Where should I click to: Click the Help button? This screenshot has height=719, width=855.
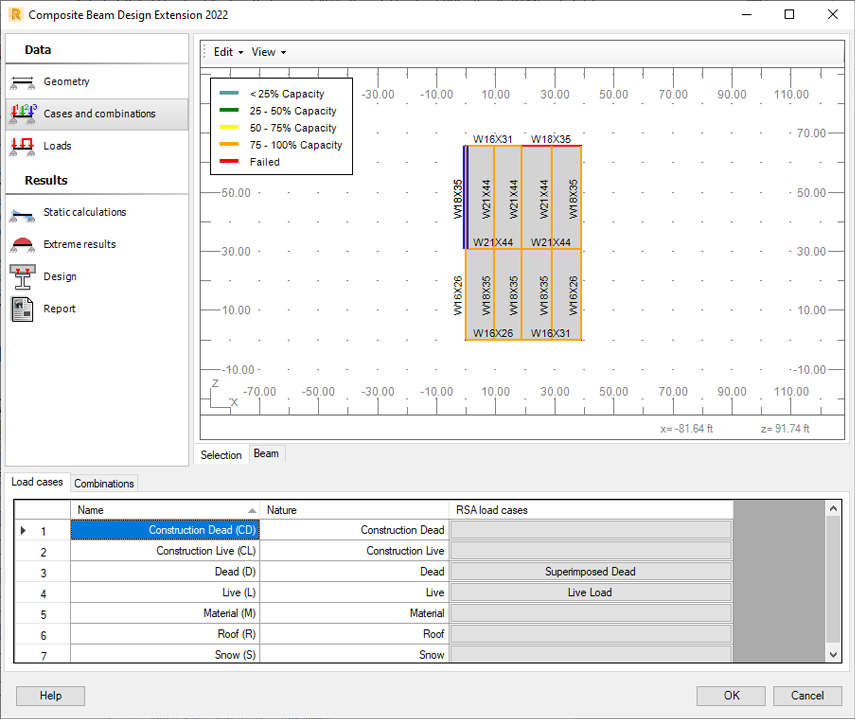point(51,696)
